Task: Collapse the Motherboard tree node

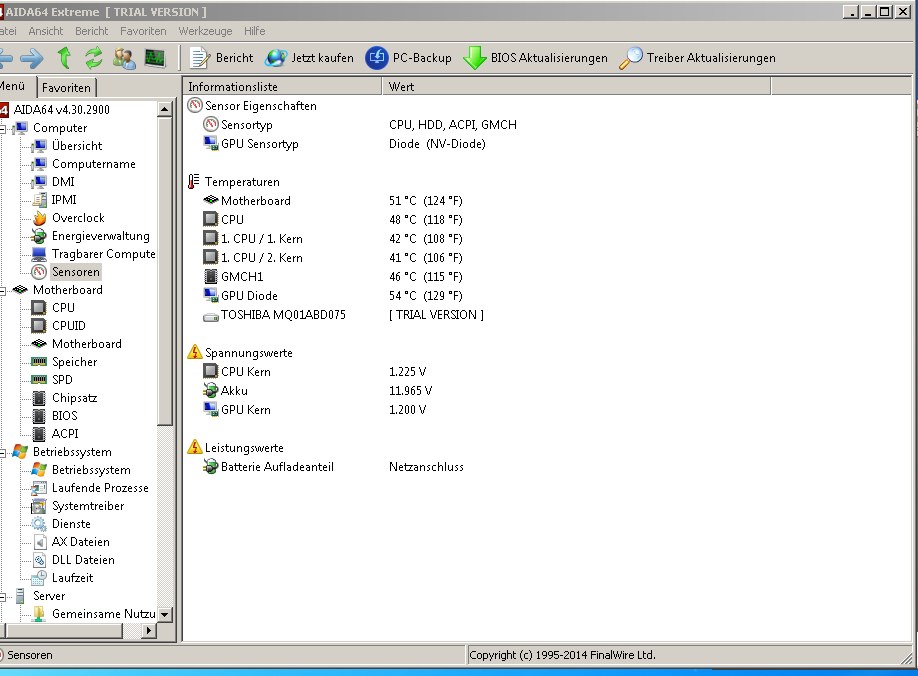Action: [3, 291]
